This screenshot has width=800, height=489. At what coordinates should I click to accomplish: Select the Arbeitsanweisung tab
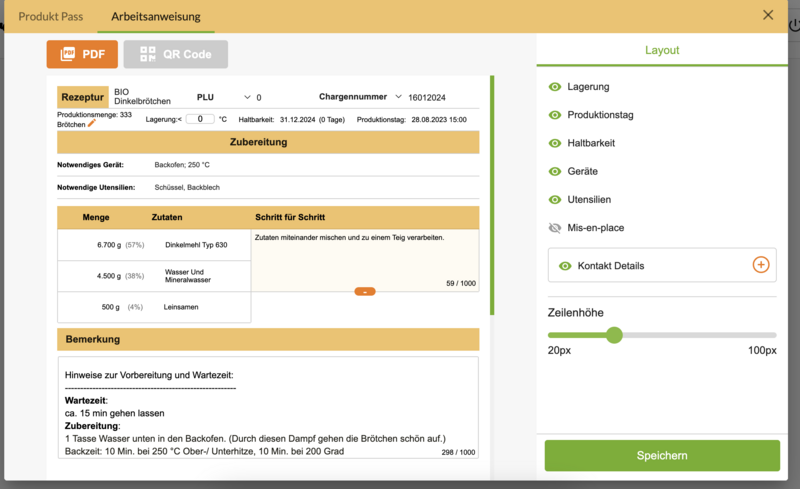point(156,16)
